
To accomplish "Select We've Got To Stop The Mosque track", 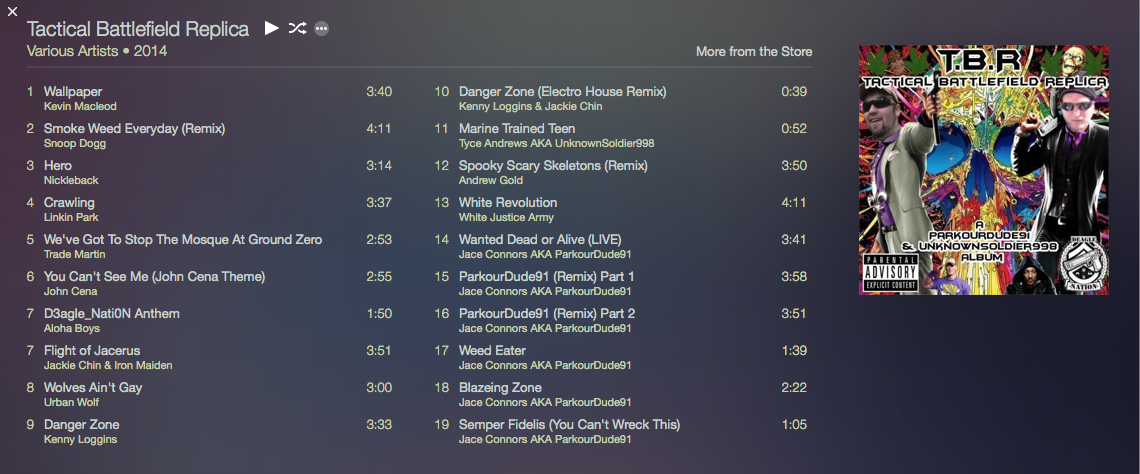I will [x=182, y=240].
